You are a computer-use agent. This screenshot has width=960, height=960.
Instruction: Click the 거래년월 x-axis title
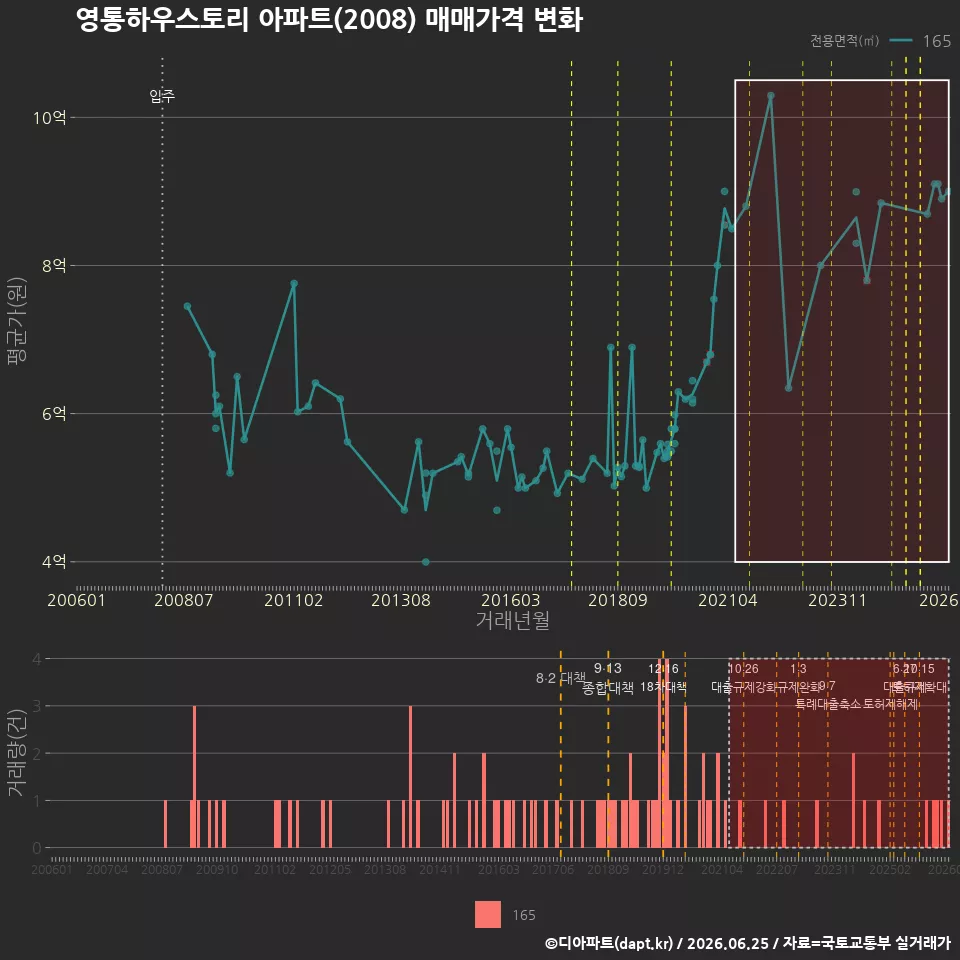[x=512, y=620]
